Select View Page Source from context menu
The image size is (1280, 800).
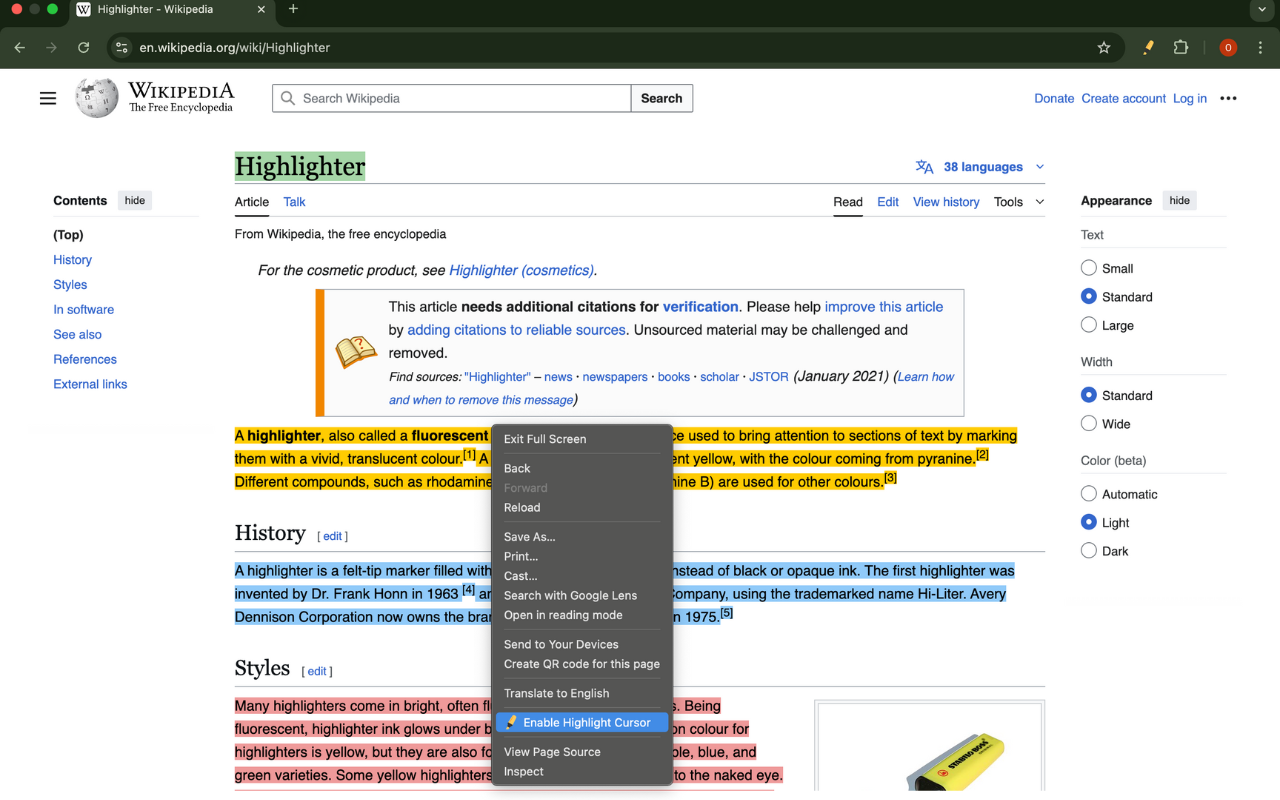point(552,752)
